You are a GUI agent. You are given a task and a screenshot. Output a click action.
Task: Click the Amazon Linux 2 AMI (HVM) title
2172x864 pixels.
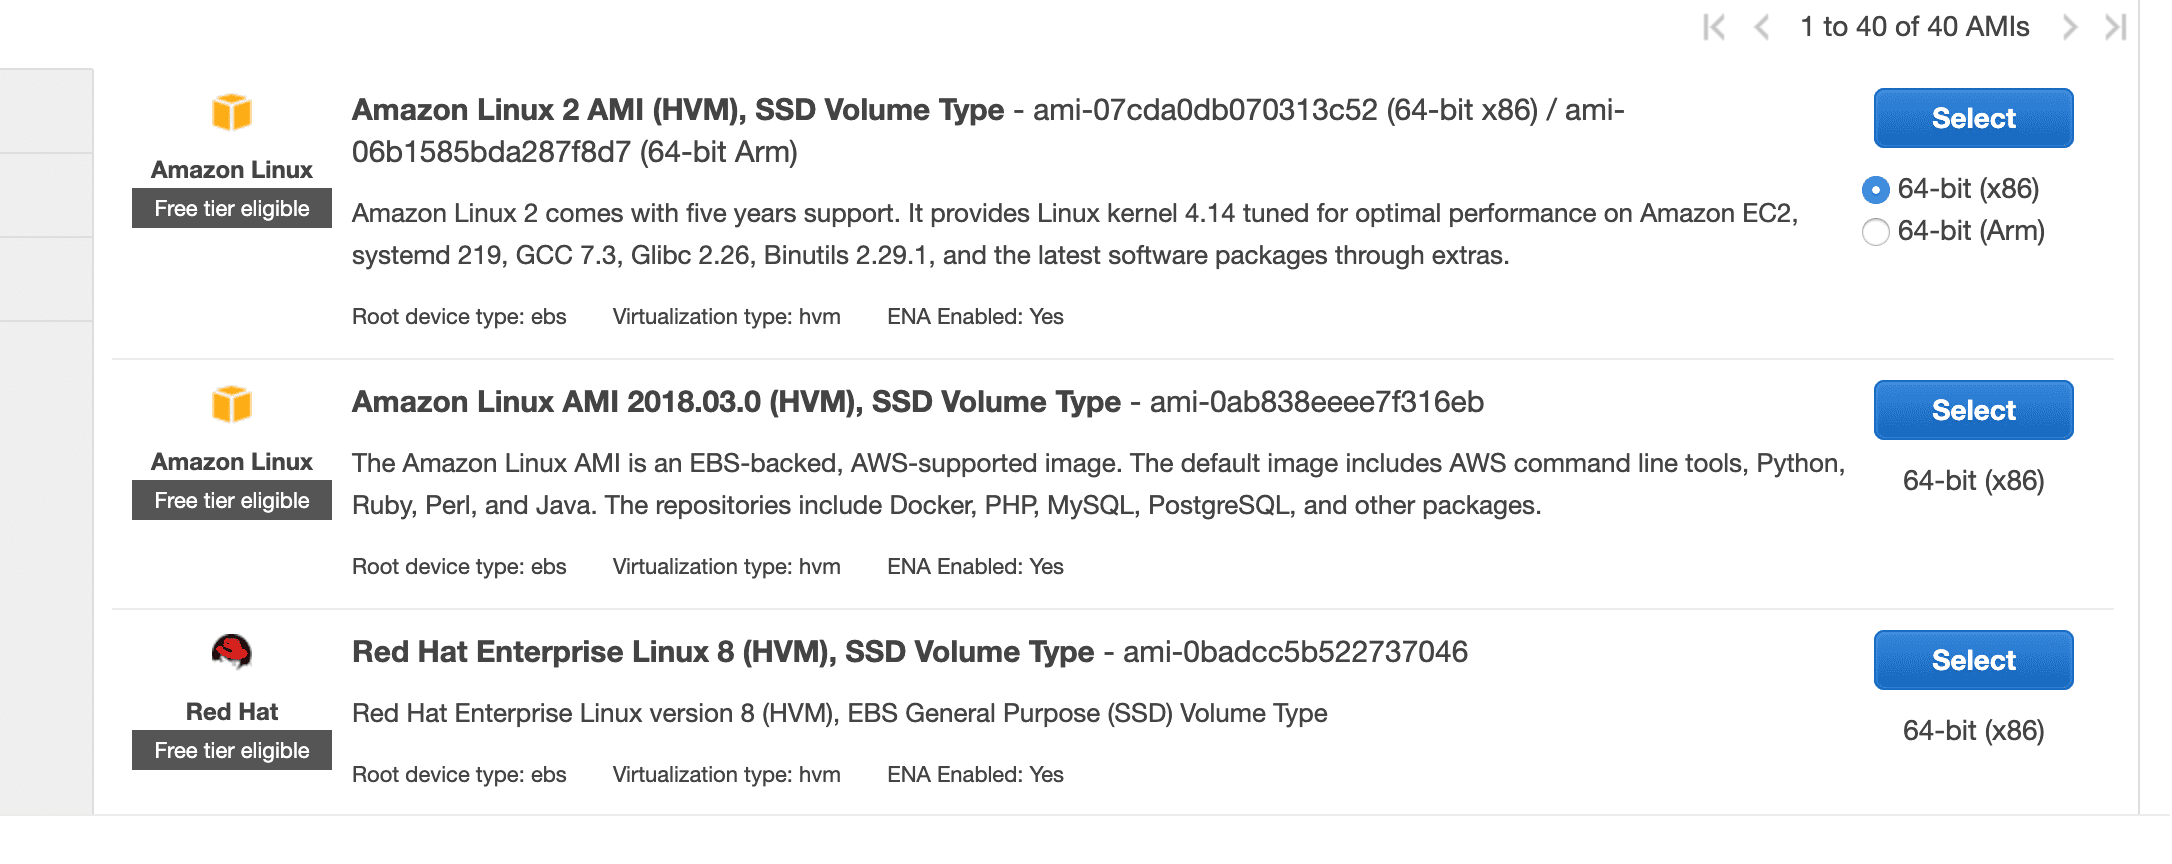click(677, 110)
